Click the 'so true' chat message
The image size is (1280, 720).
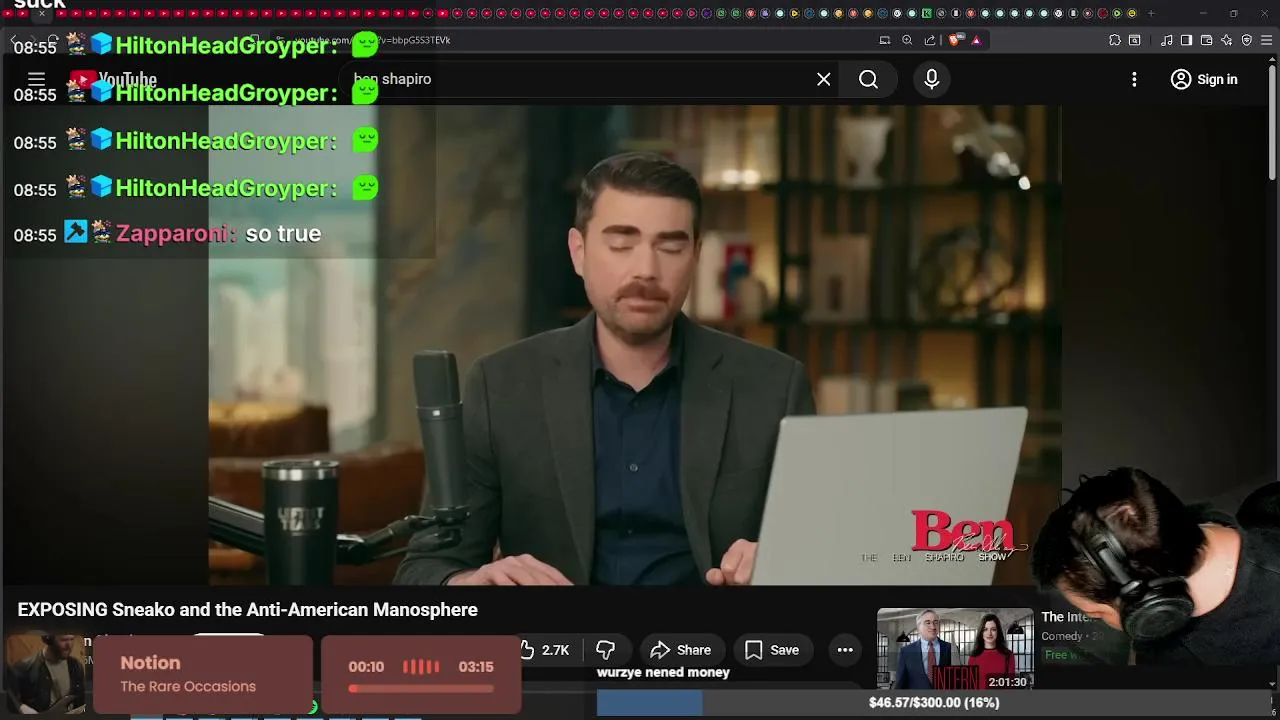pyautogui.click(x=283, y=234)
